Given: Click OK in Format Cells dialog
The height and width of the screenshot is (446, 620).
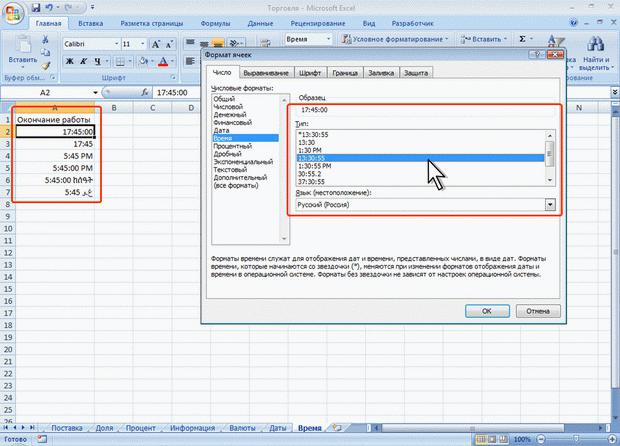Looking at the screenshot, I should click(x=487, y=311).
